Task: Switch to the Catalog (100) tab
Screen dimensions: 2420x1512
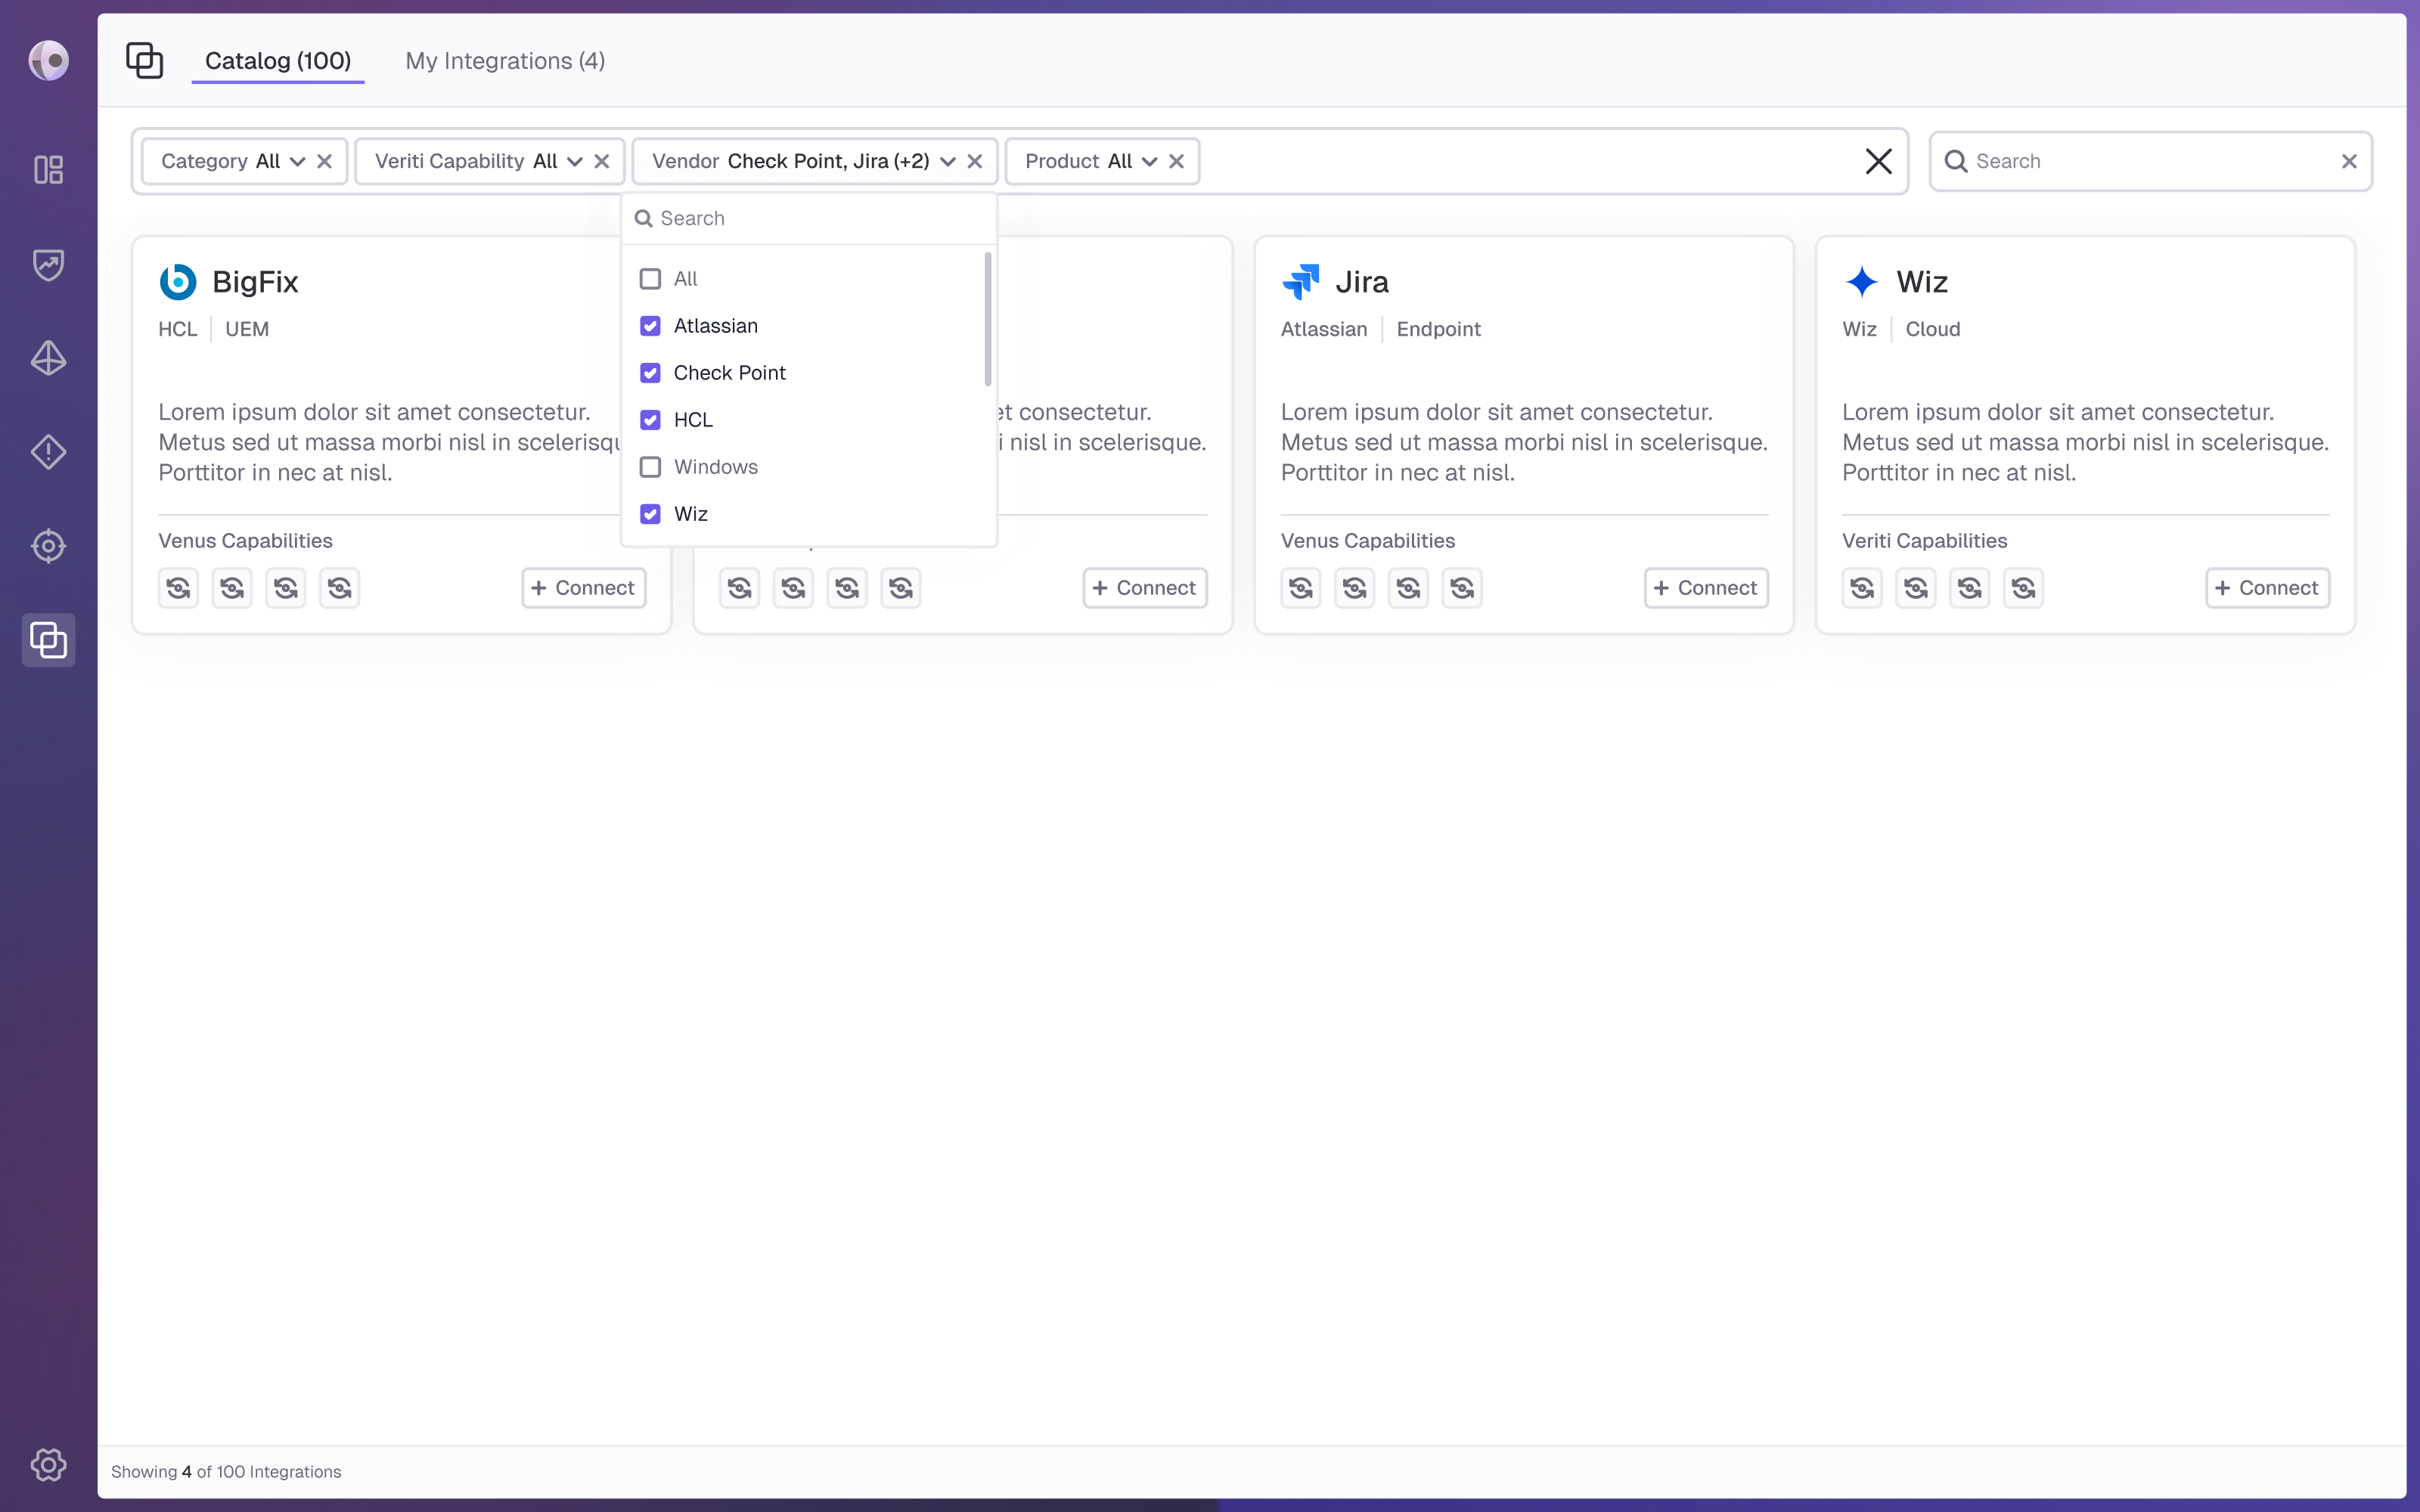Action: (278, 61)
